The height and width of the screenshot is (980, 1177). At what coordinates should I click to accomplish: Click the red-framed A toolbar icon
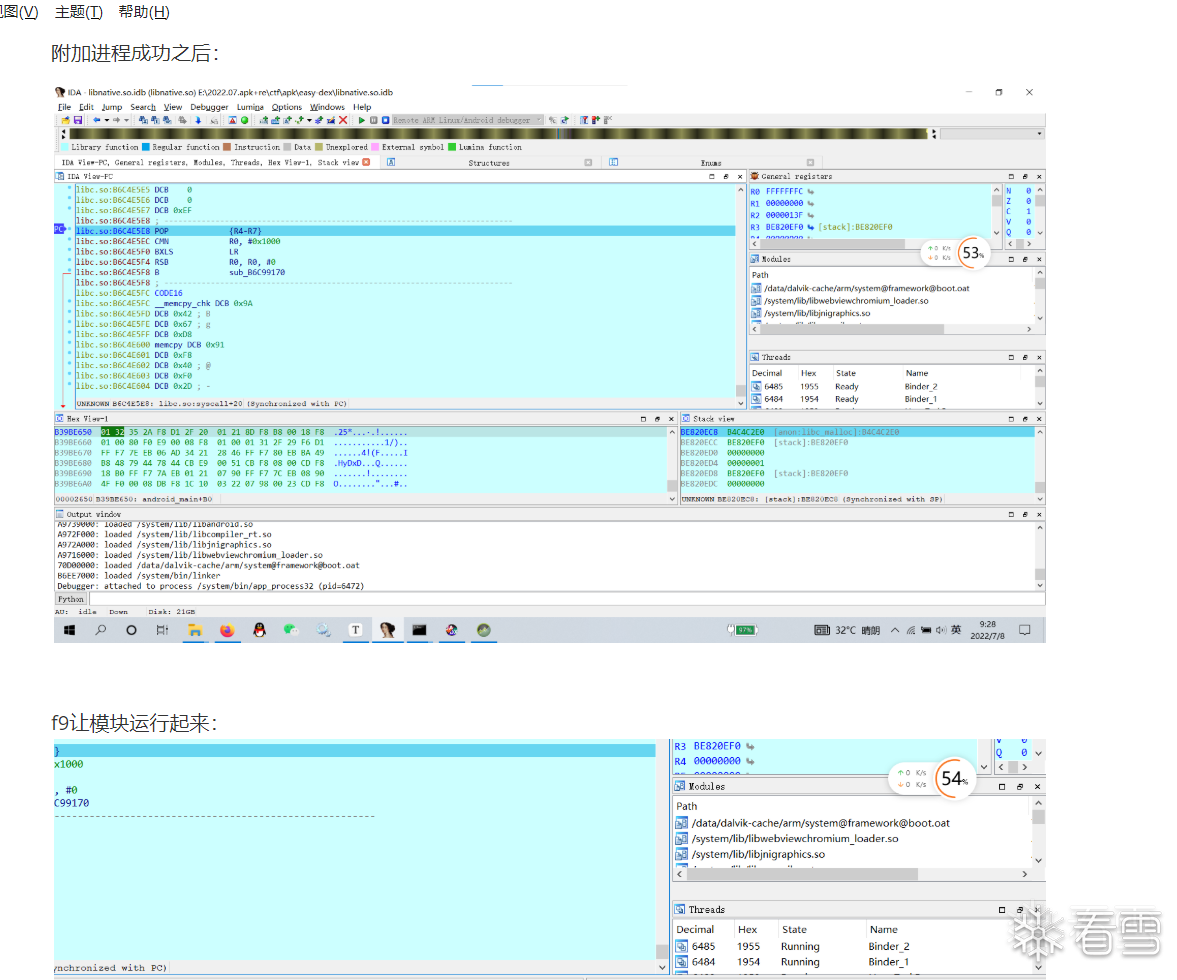point(232,120)
